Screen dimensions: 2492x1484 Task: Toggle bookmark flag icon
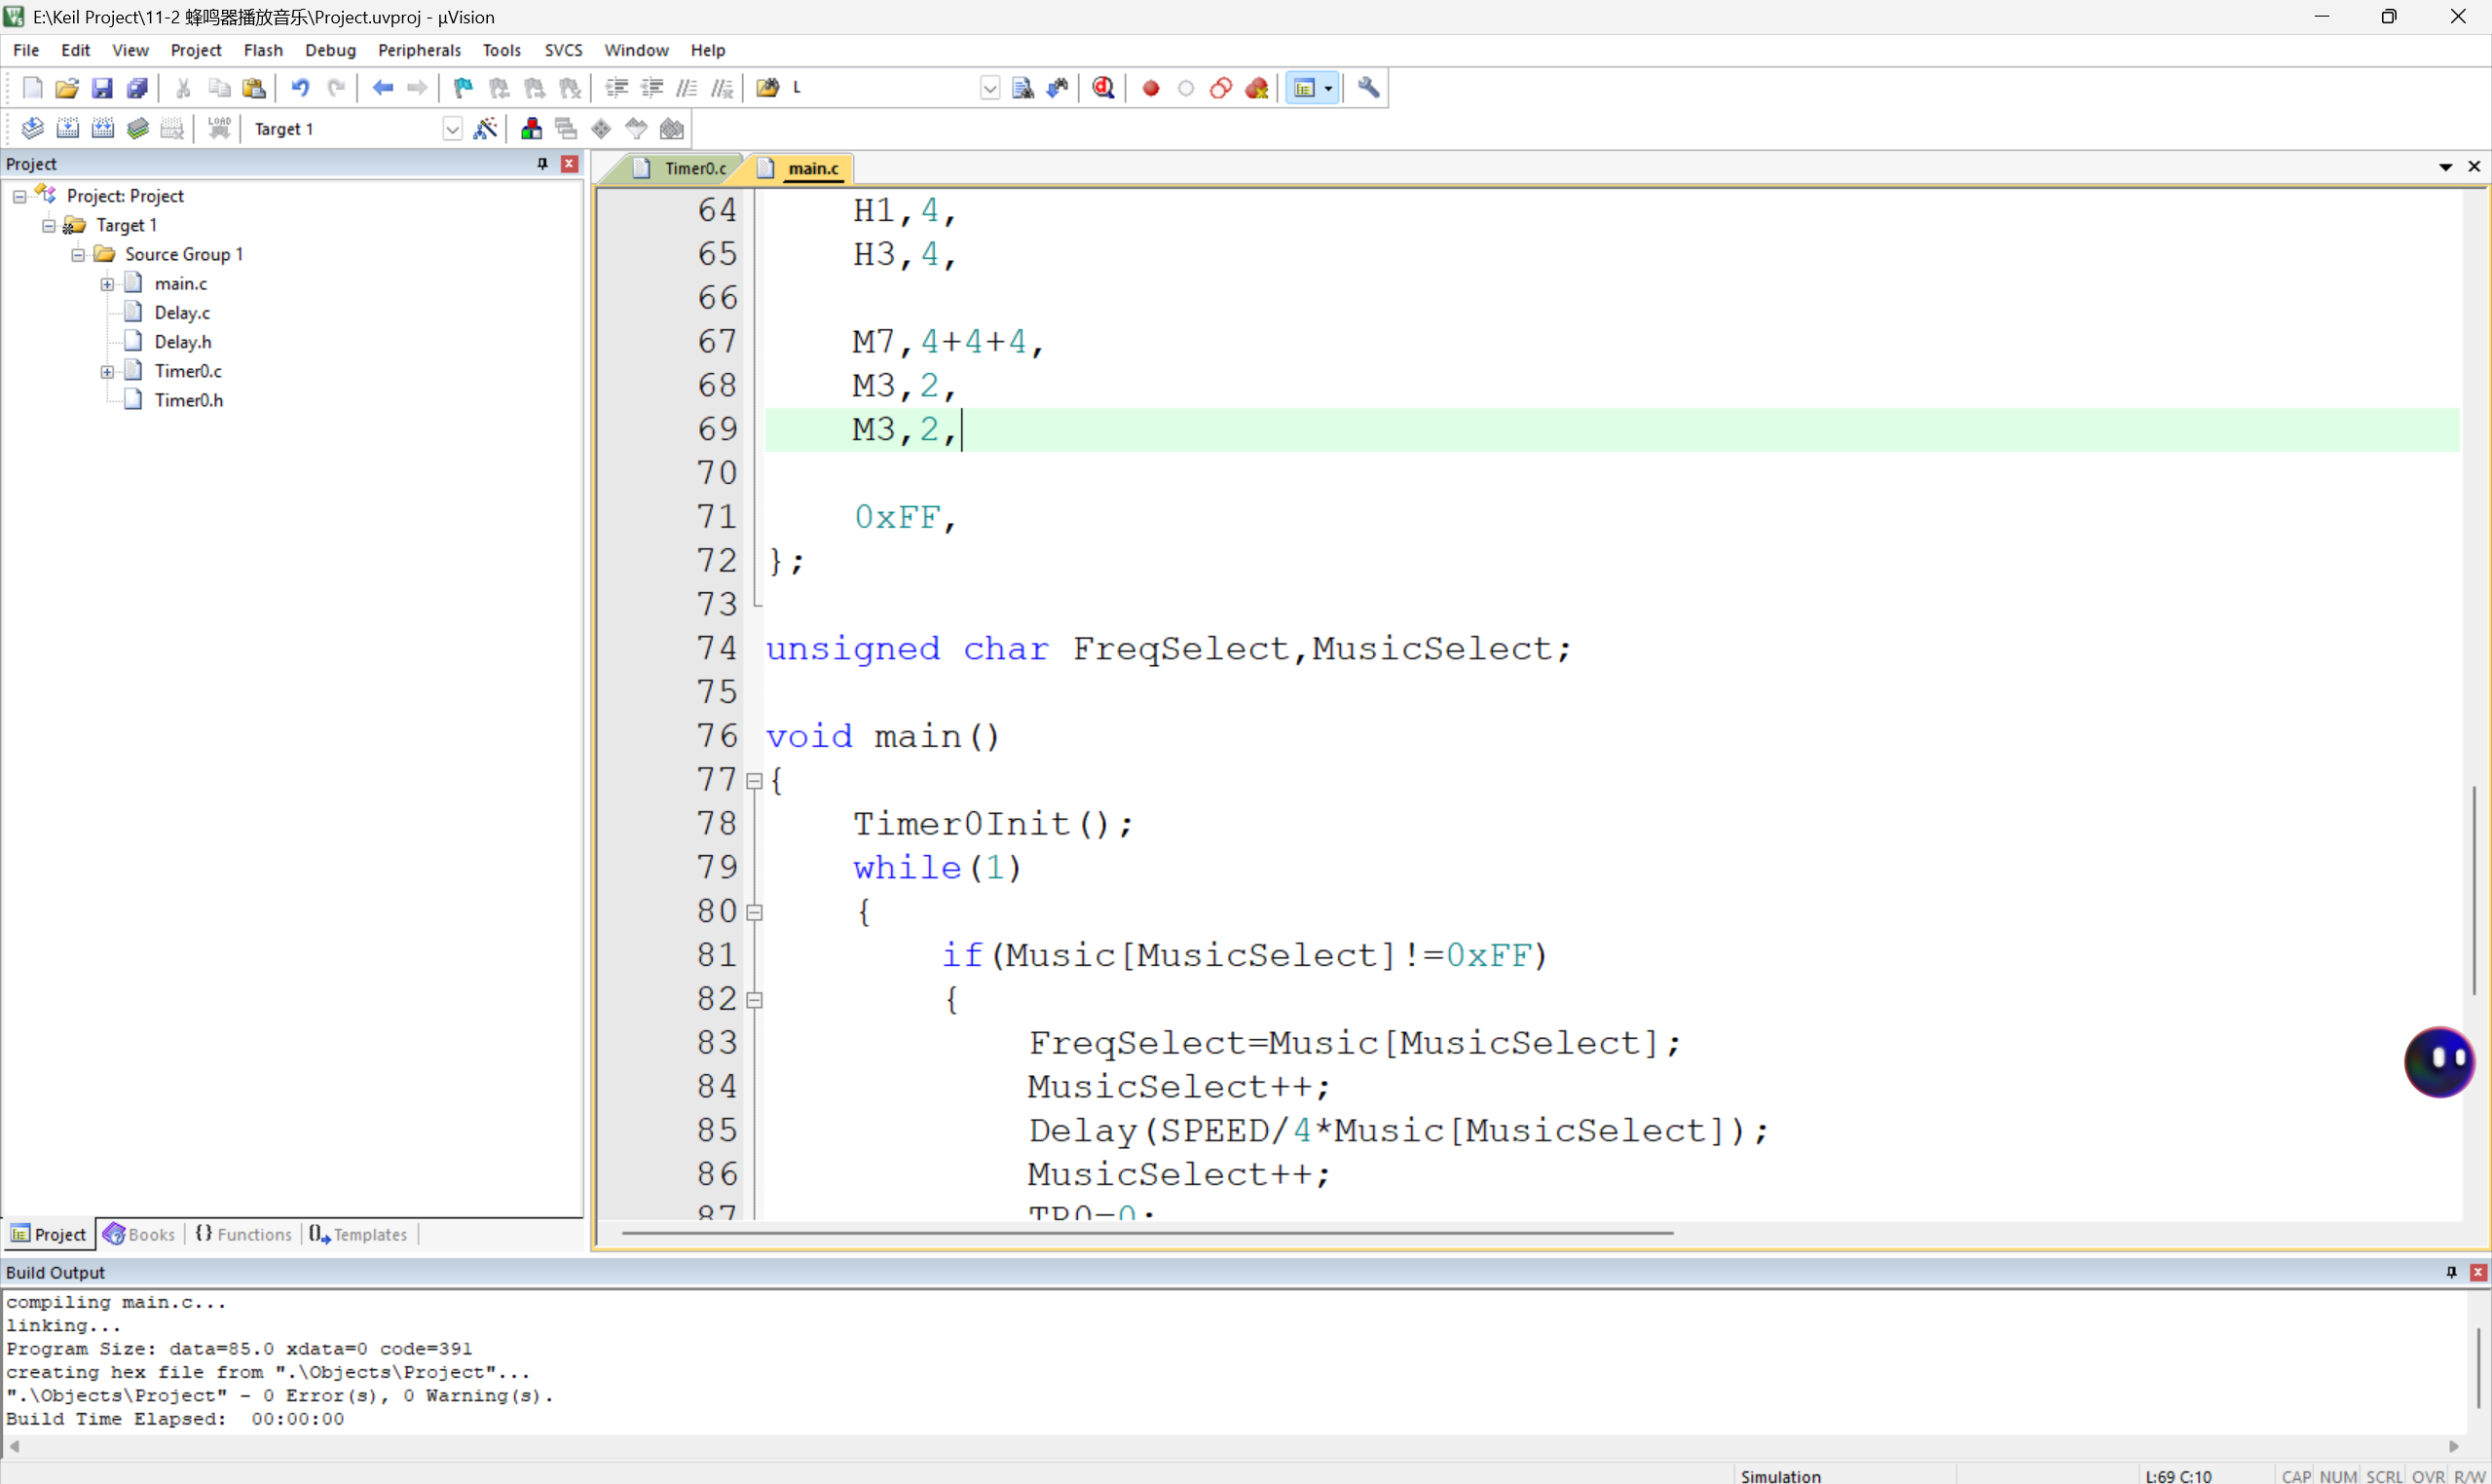pyautogui.click(x=462, y=88)
